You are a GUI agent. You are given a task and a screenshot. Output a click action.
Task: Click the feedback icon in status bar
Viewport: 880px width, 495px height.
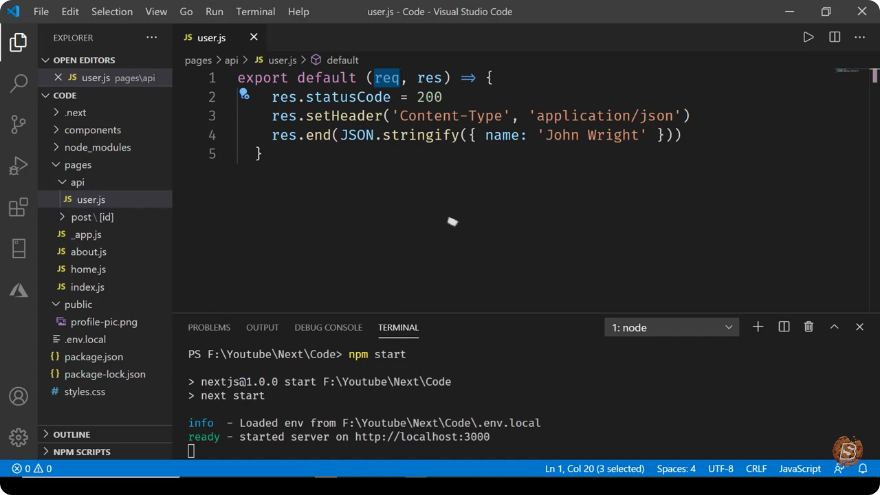coord(840,468)
